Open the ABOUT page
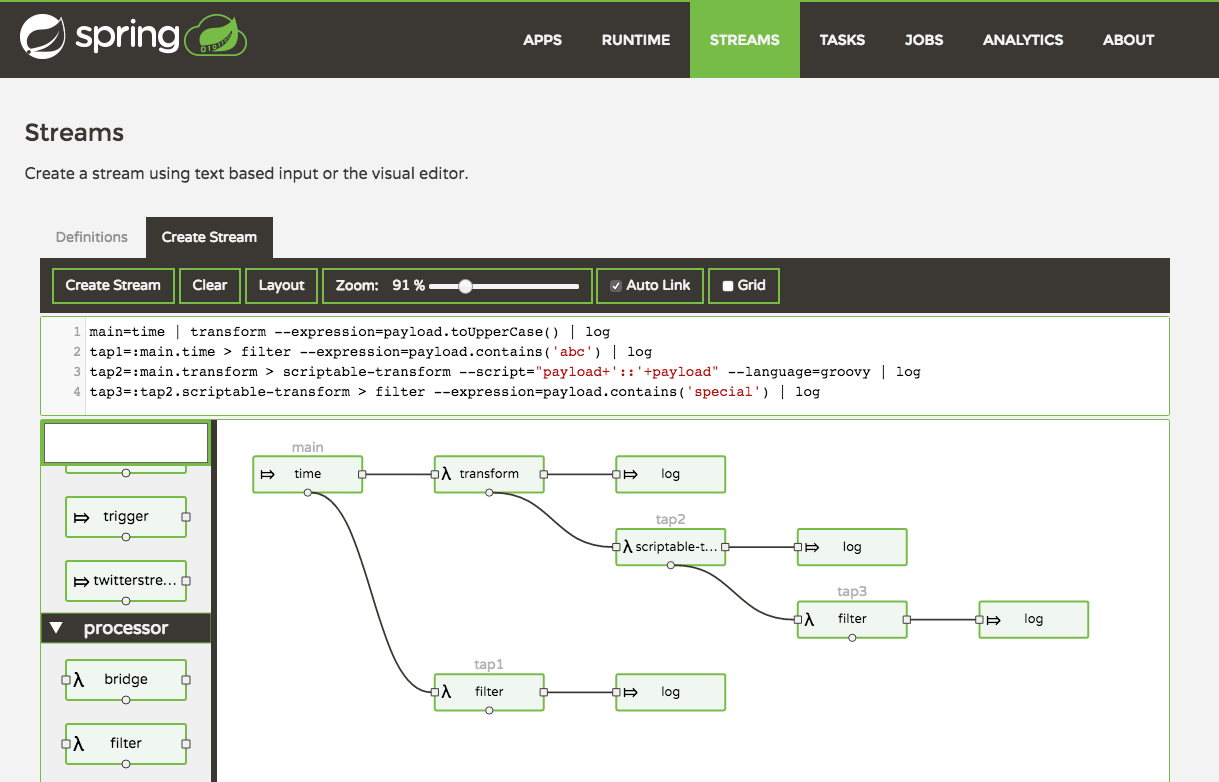Viewport: 1219px width, 782px height. click(1128, 40)
